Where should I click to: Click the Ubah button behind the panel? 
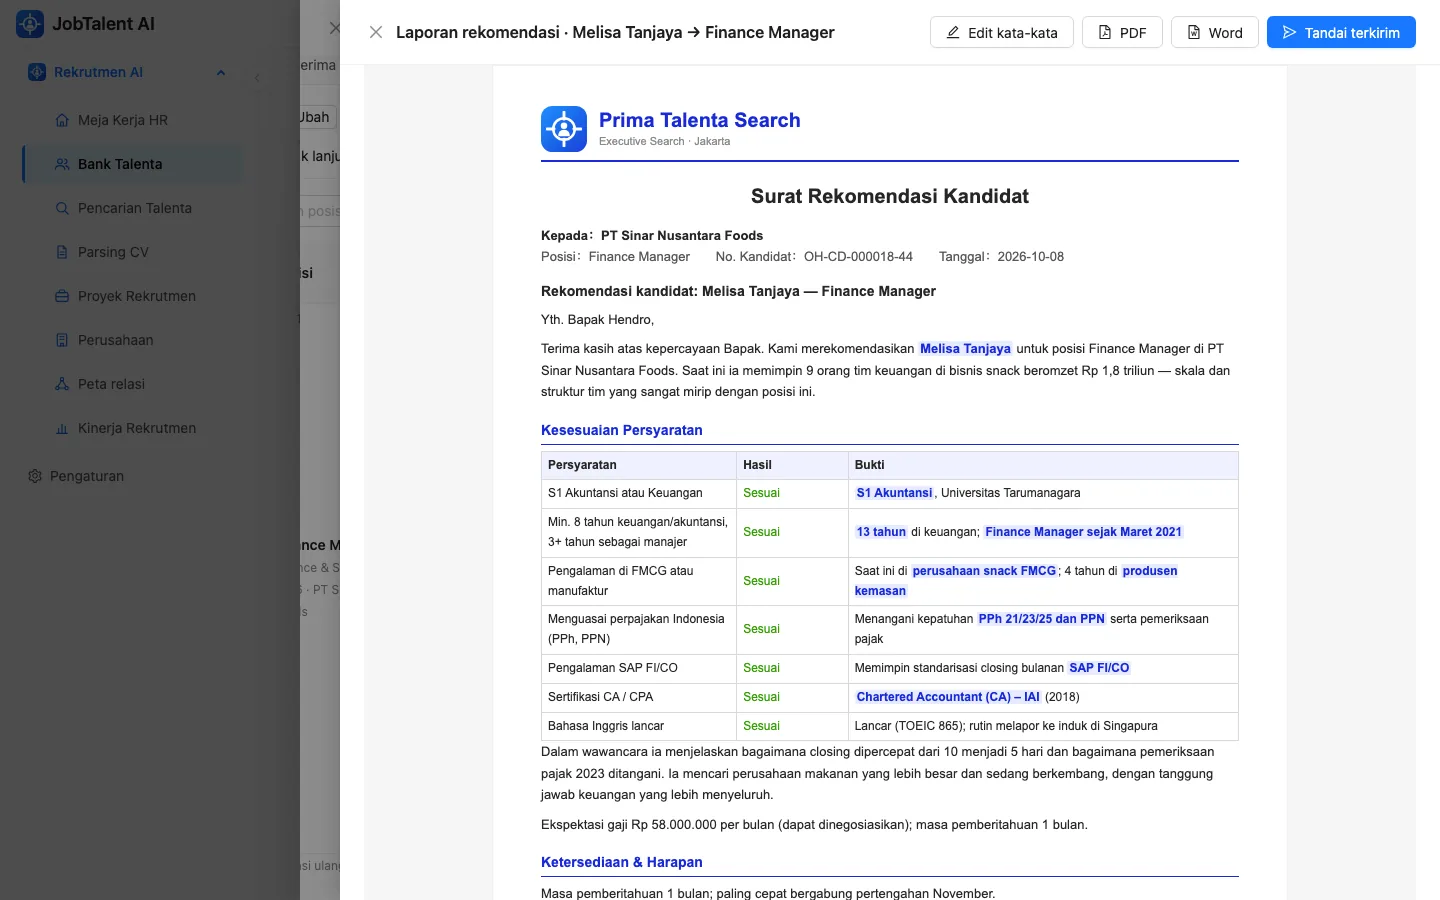(x=317, y=117)
